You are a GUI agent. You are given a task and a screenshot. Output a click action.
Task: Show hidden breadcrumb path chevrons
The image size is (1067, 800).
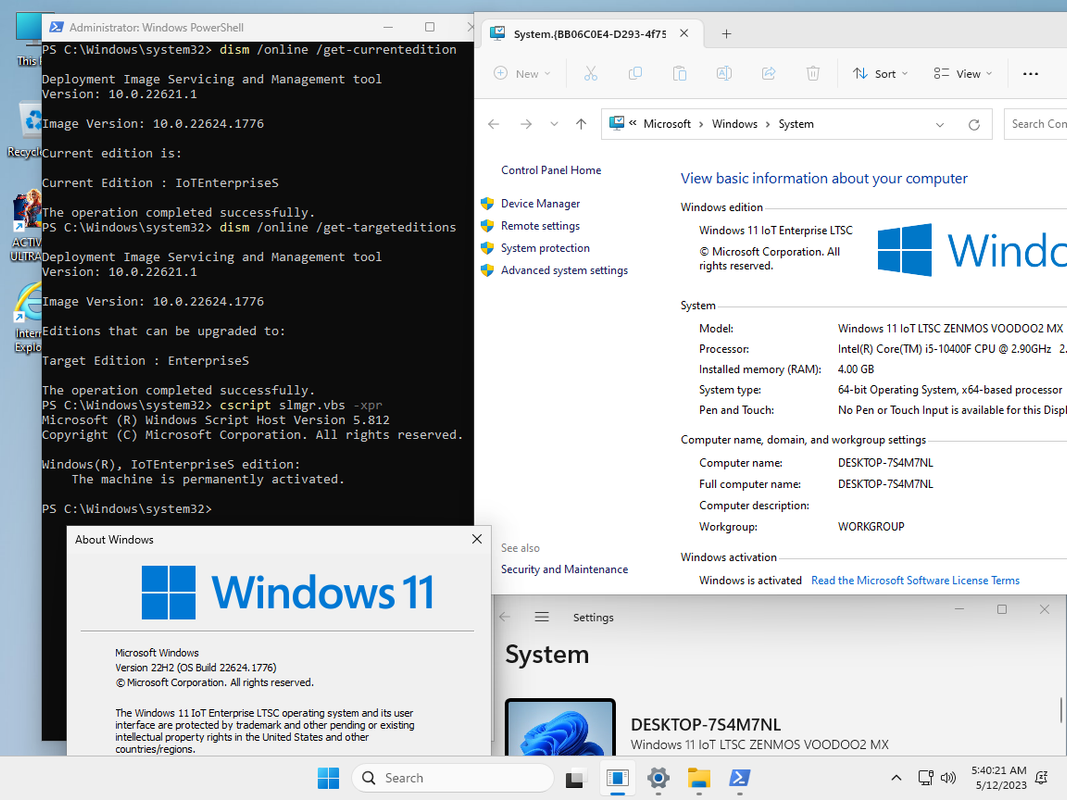tap(633, 123)
